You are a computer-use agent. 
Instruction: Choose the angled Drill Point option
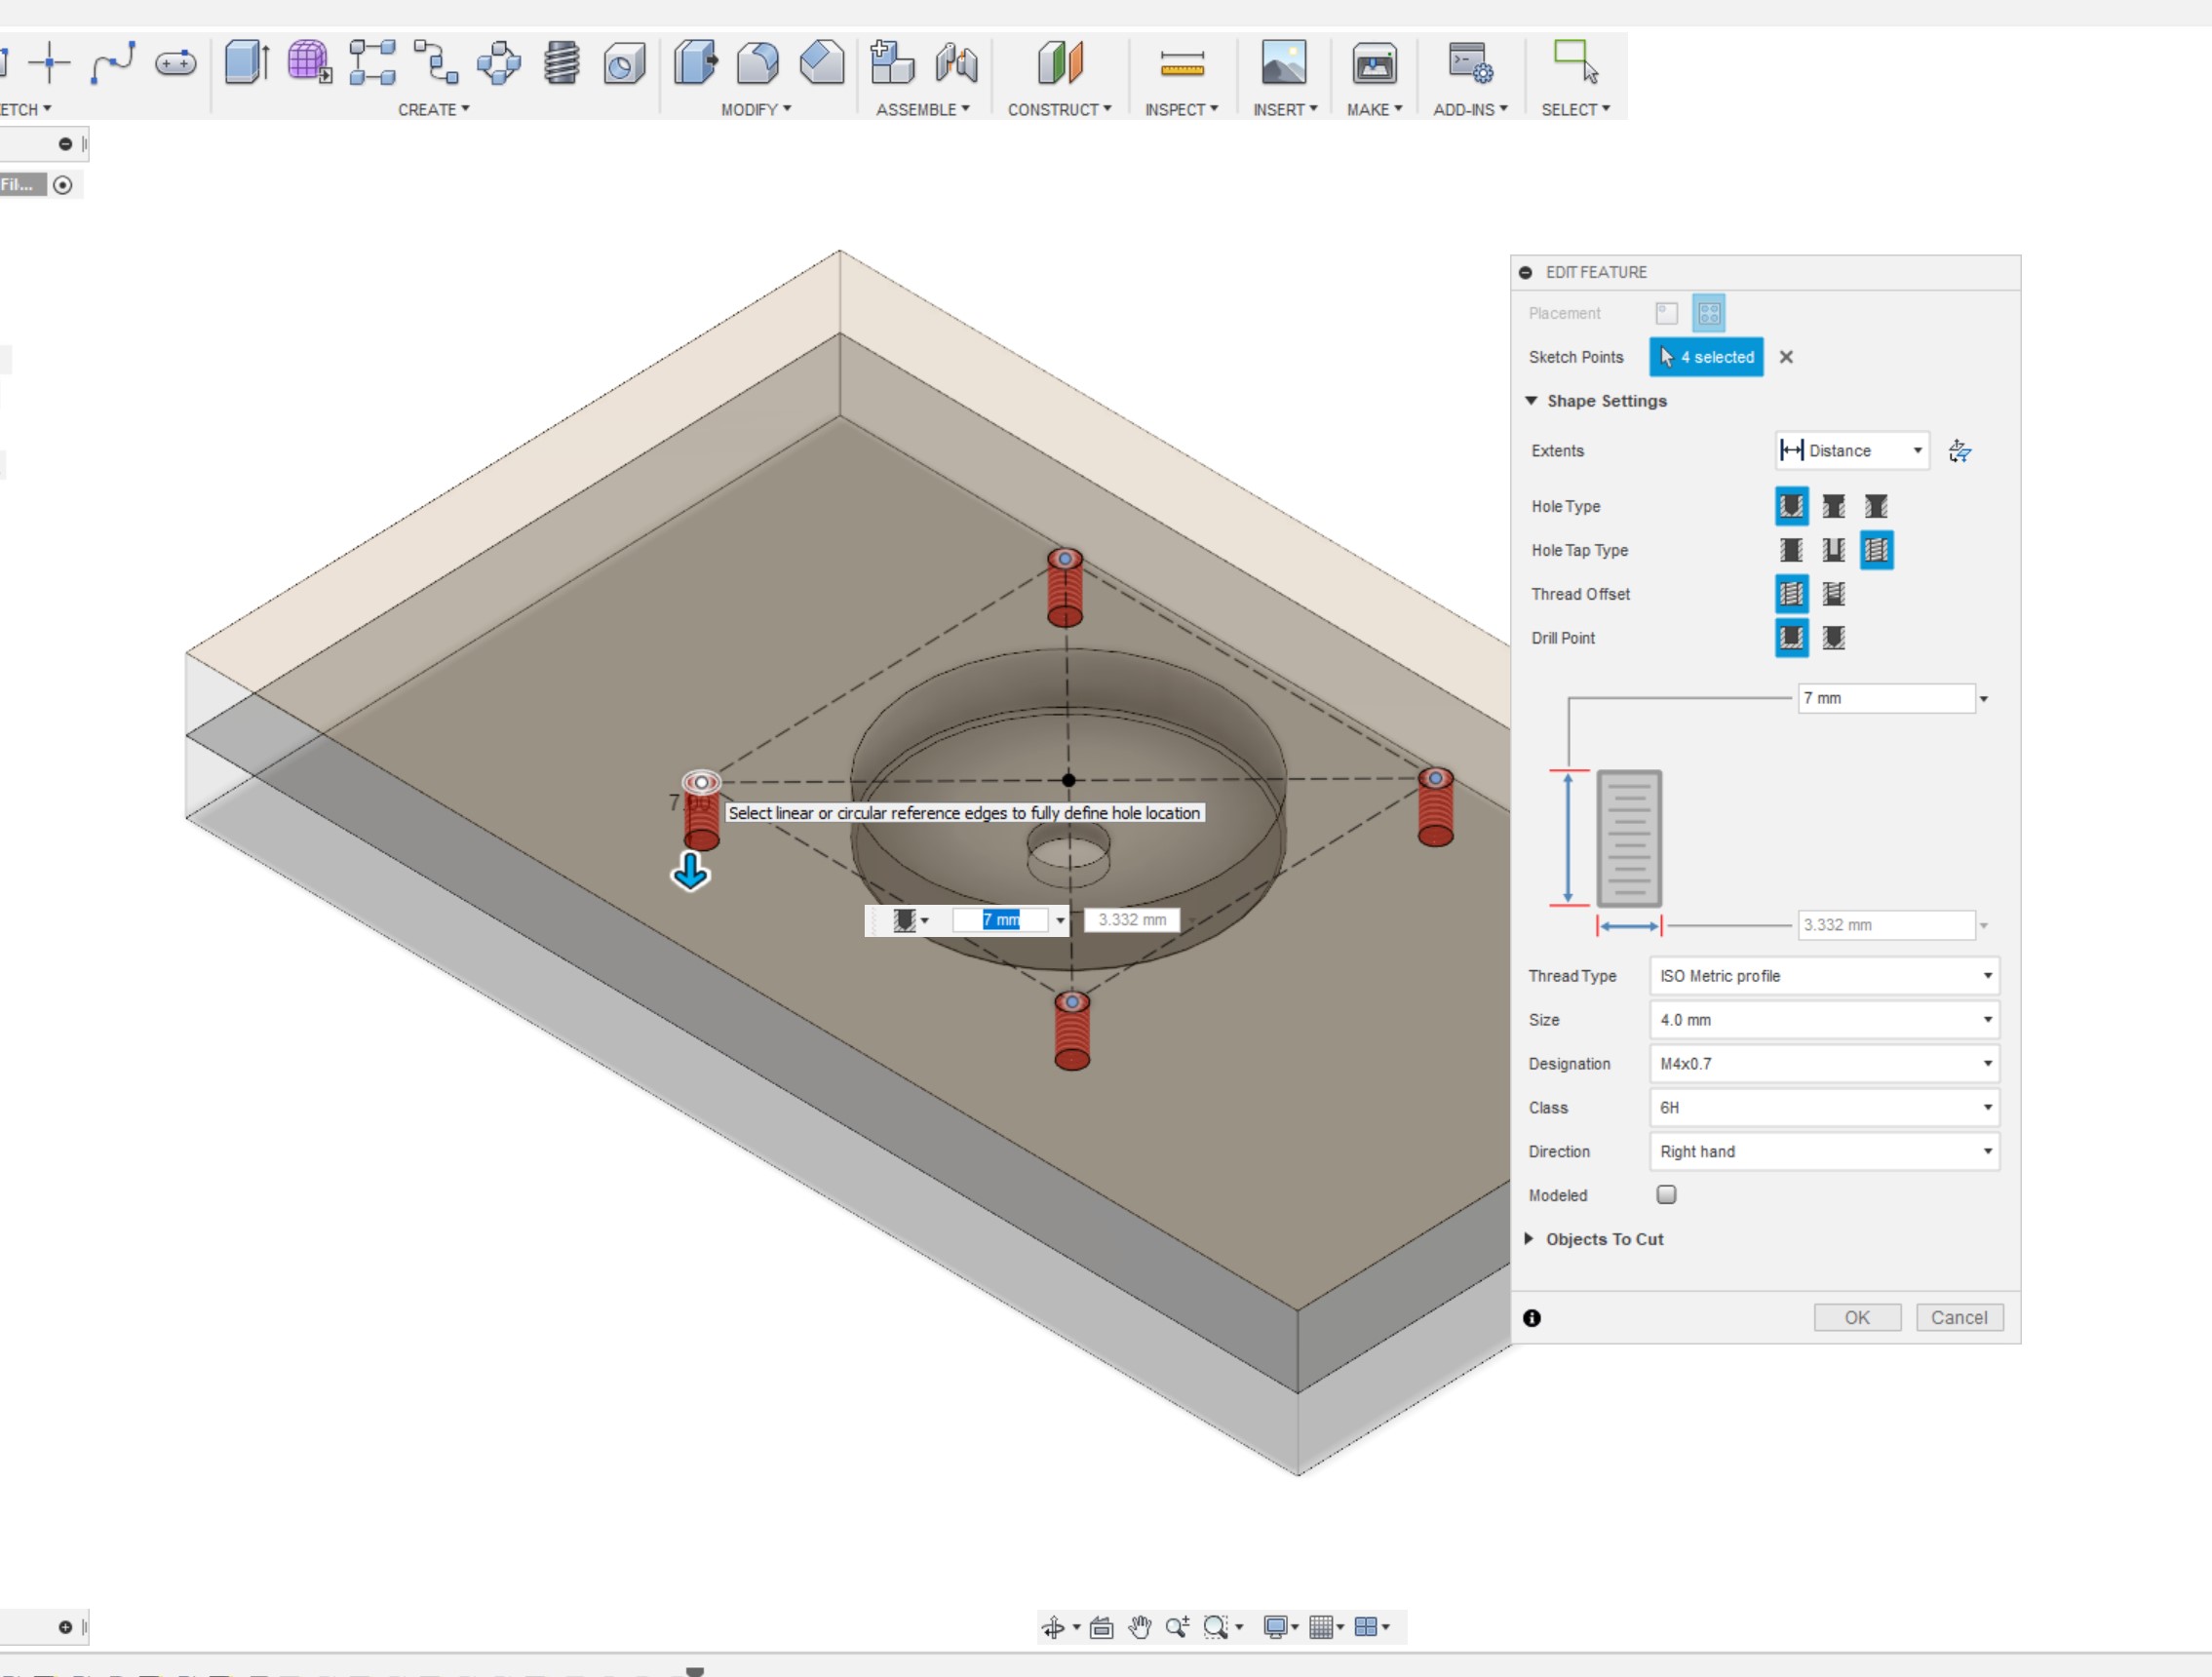pos(1833,638)
